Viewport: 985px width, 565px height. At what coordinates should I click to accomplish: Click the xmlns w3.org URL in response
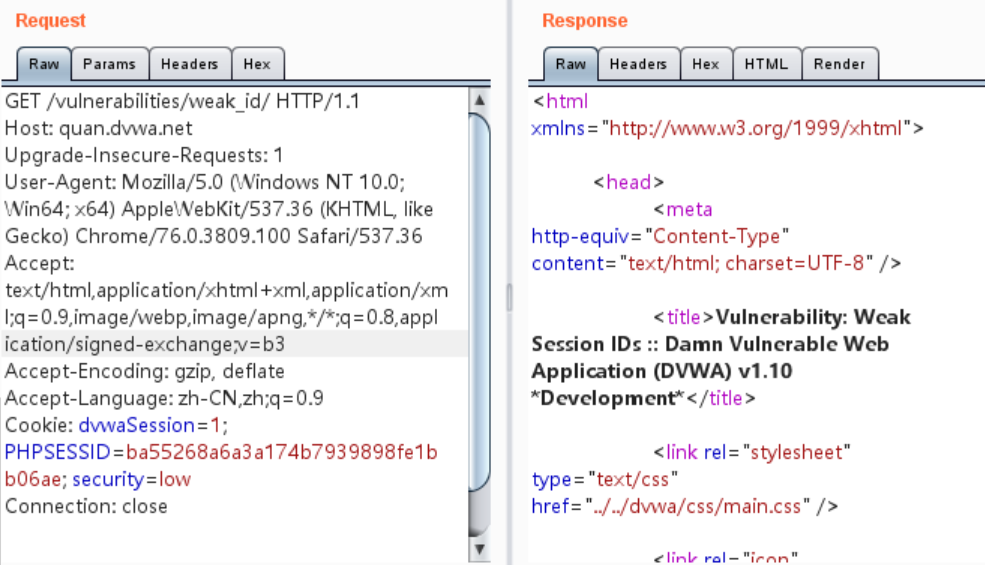click(756, 128)
